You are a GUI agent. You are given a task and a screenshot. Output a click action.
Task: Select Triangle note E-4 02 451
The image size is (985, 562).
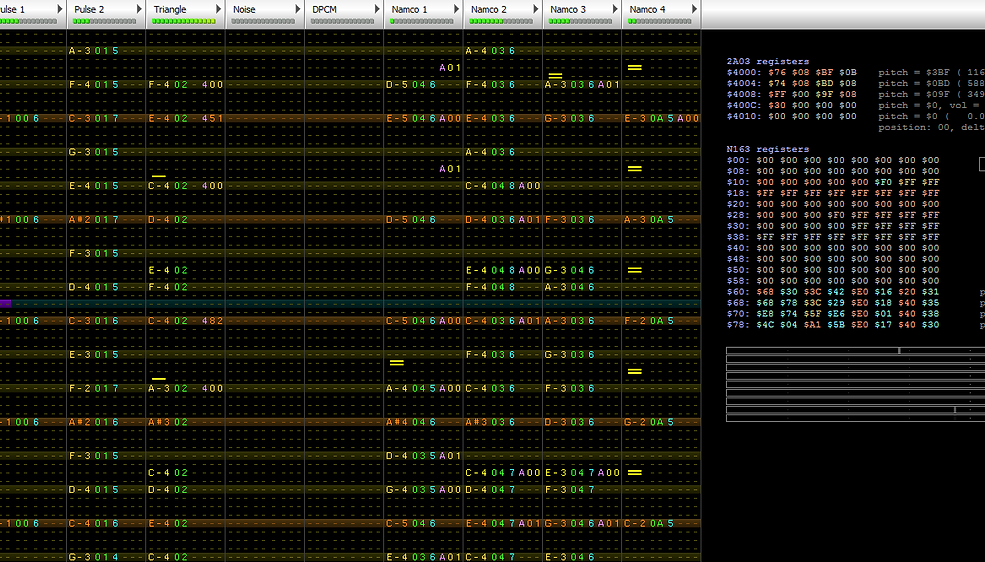coord(186,118)
